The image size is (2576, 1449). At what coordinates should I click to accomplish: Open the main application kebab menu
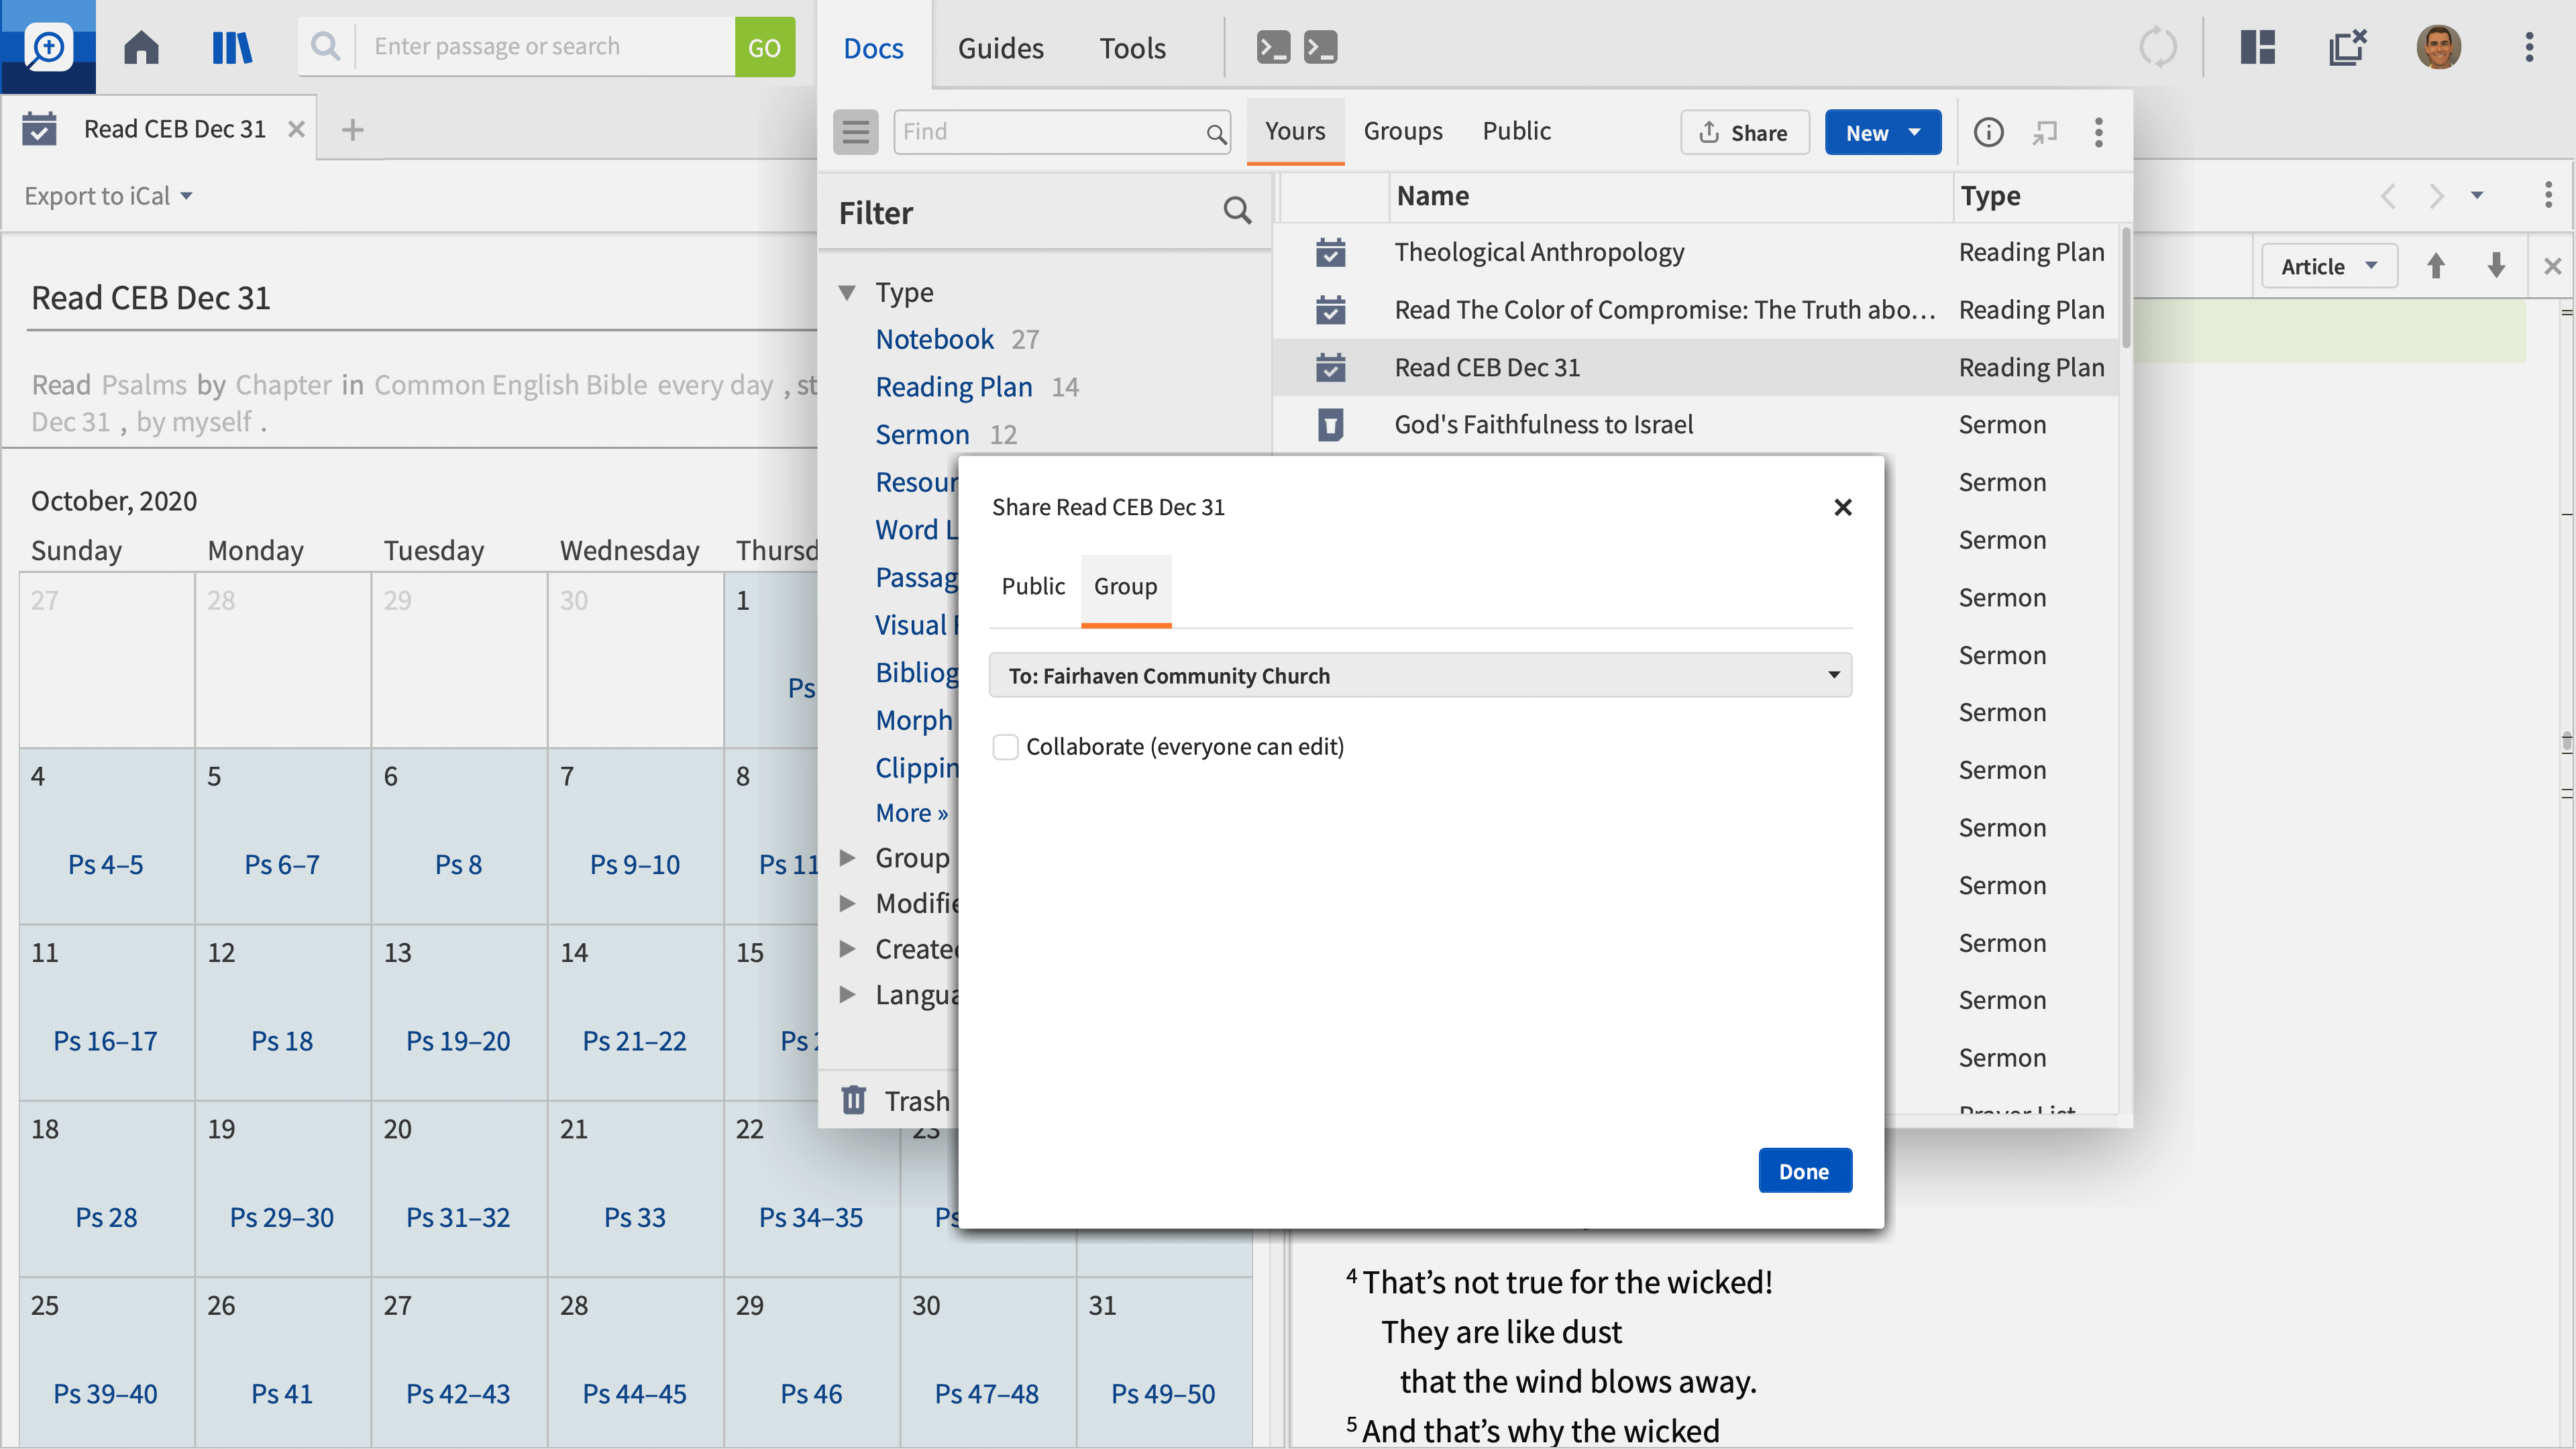coord(2529,47)
